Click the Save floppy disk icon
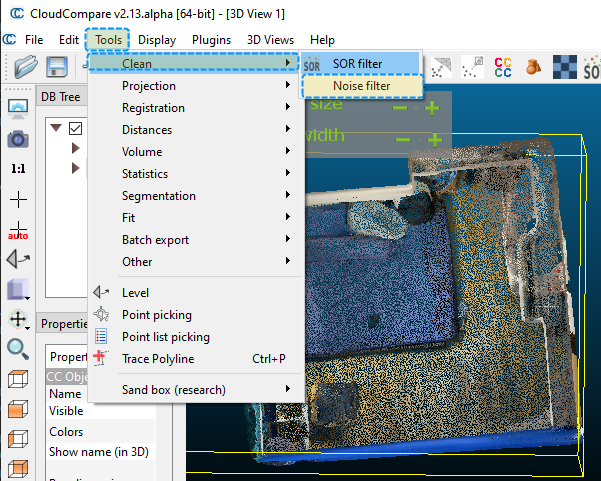Screen dimensions: 601x481 [58, 67]
